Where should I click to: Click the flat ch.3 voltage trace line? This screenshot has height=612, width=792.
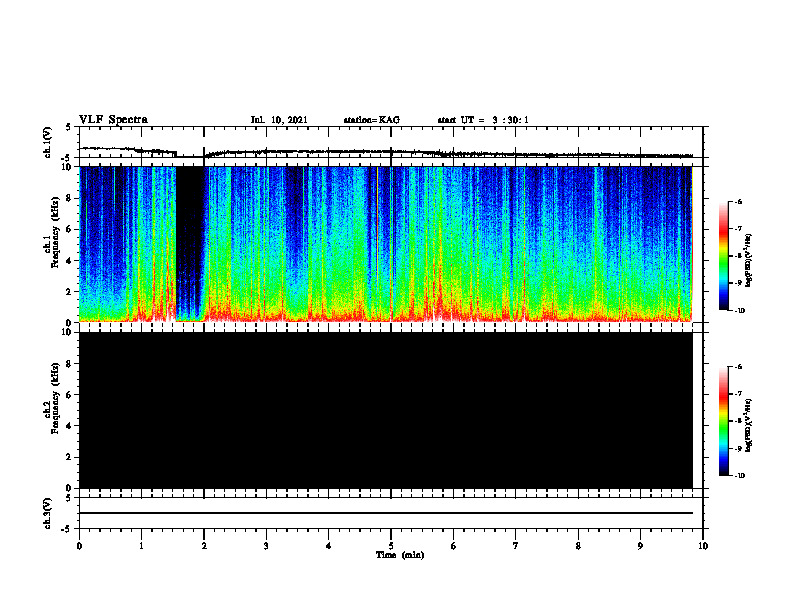point(386,513)
